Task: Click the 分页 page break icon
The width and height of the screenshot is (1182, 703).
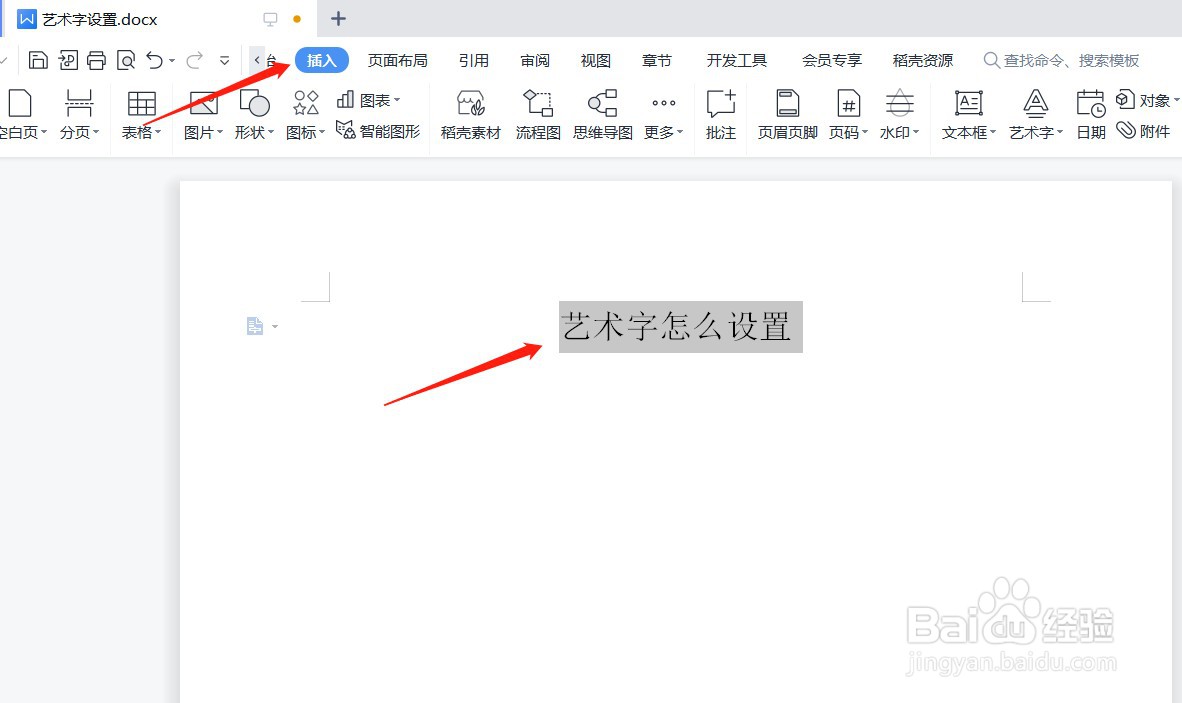Action: [78, 104]
